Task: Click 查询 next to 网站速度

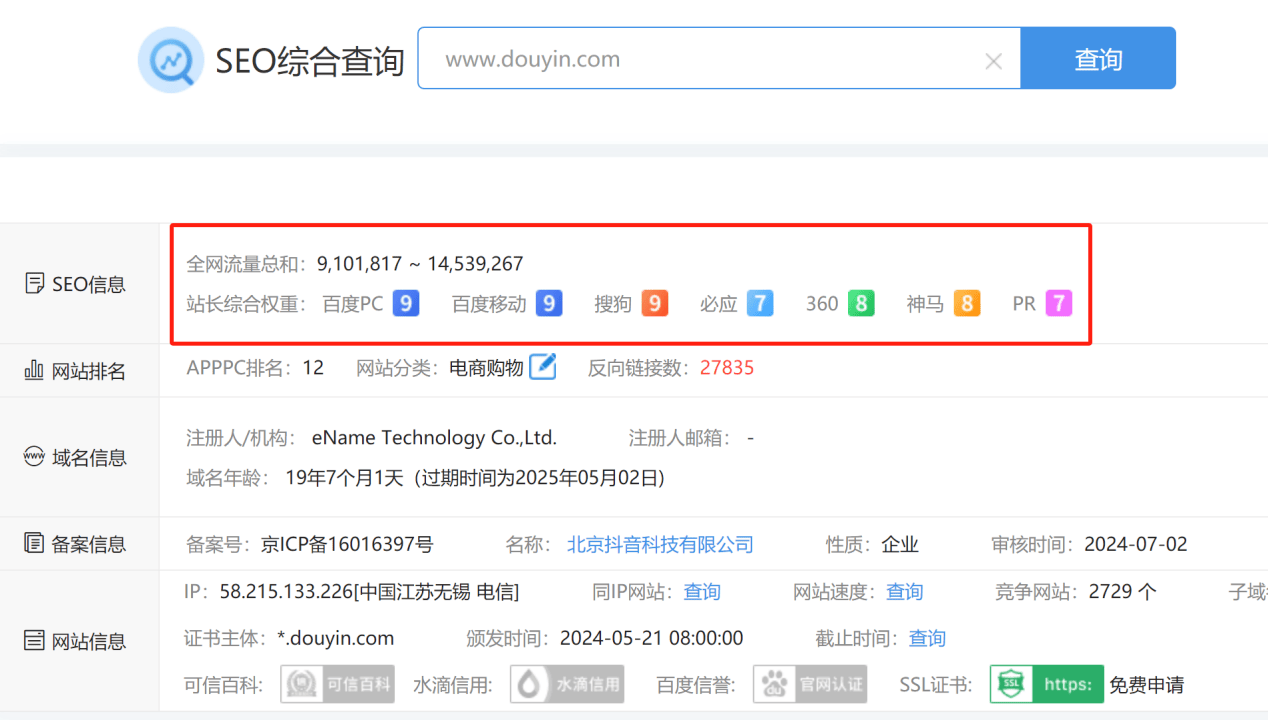Action: 905,592
